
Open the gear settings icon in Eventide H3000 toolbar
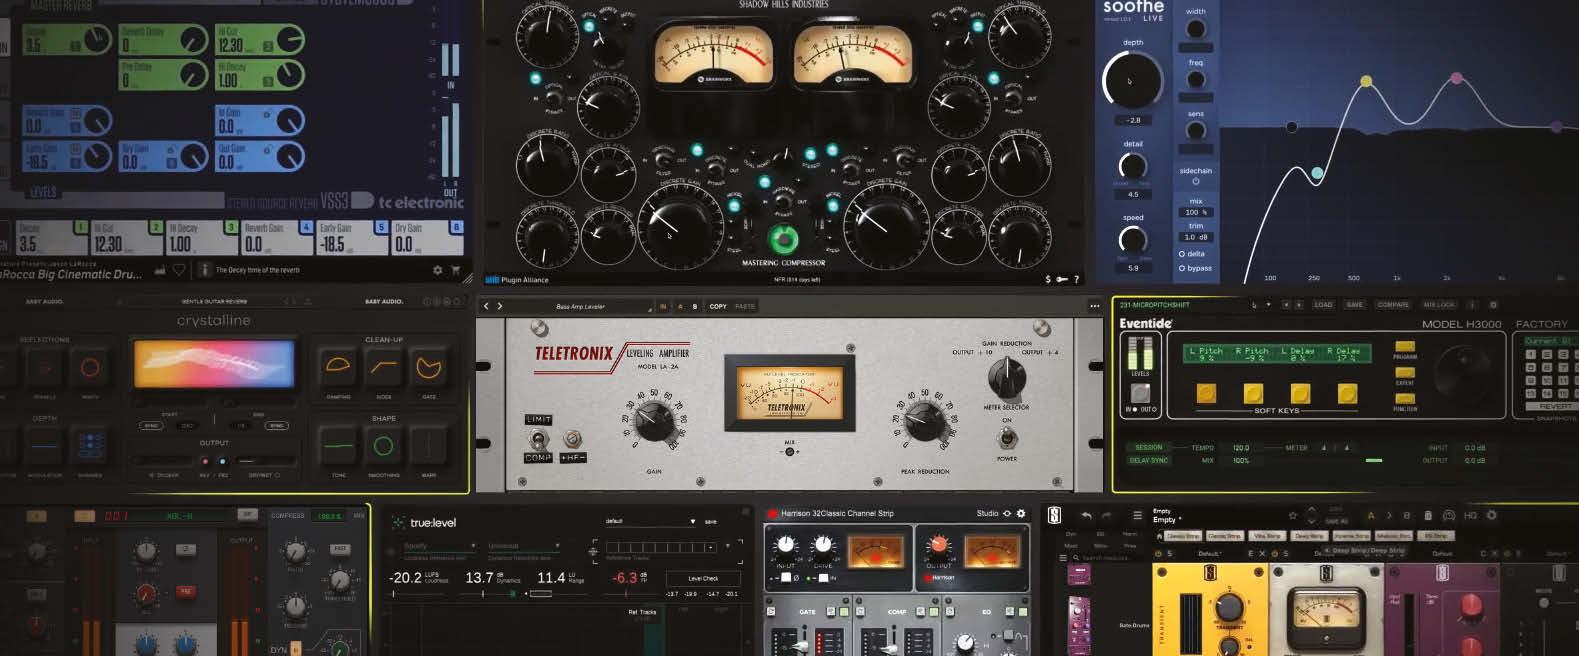[1493, 304]
